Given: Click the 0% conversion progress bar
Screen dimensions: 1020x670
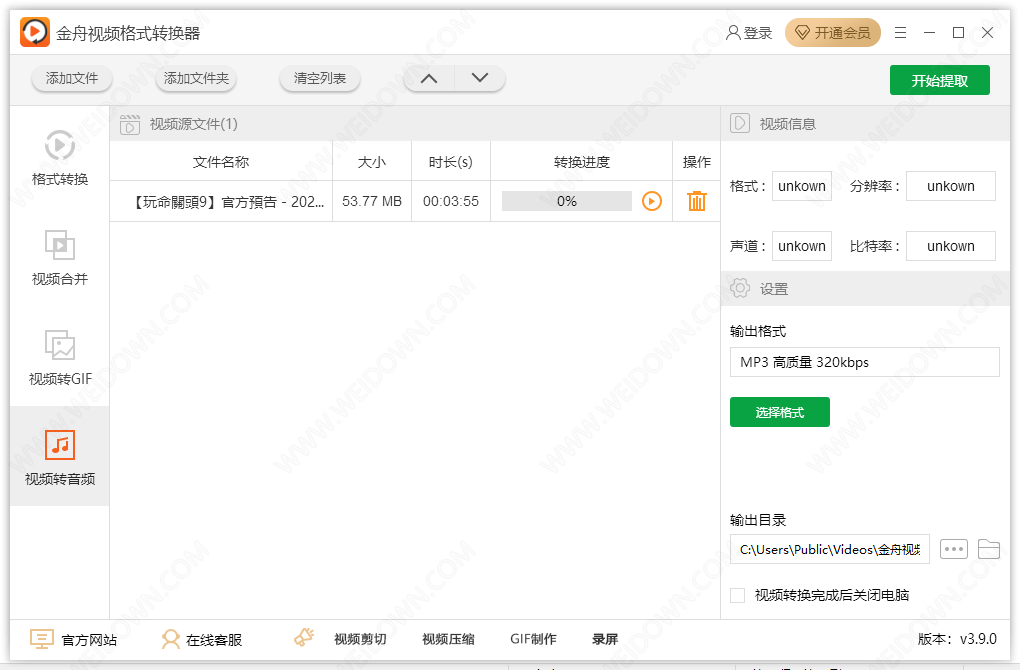Looking at the screenshot, I should pos(567,202).
